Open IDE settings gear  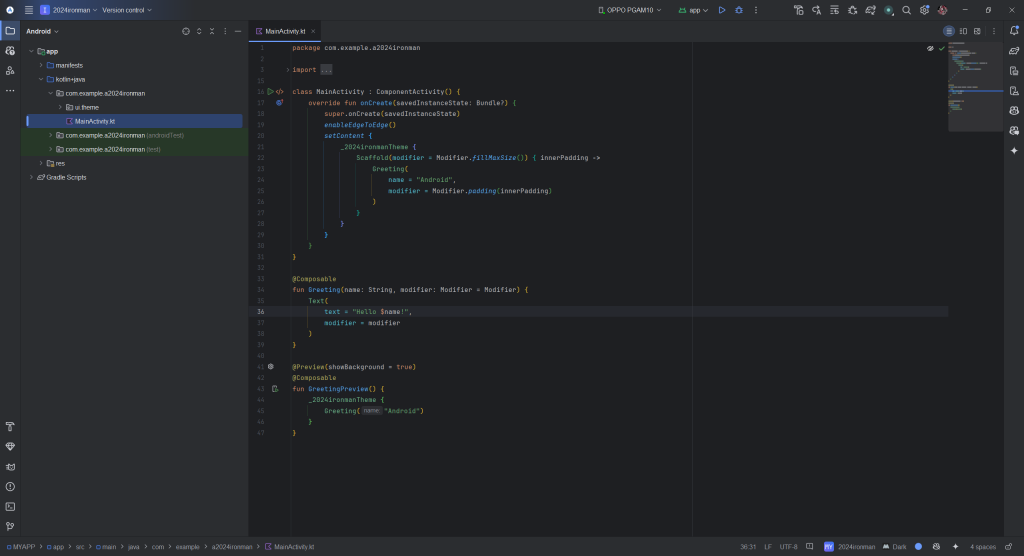[x=924, y=10]
